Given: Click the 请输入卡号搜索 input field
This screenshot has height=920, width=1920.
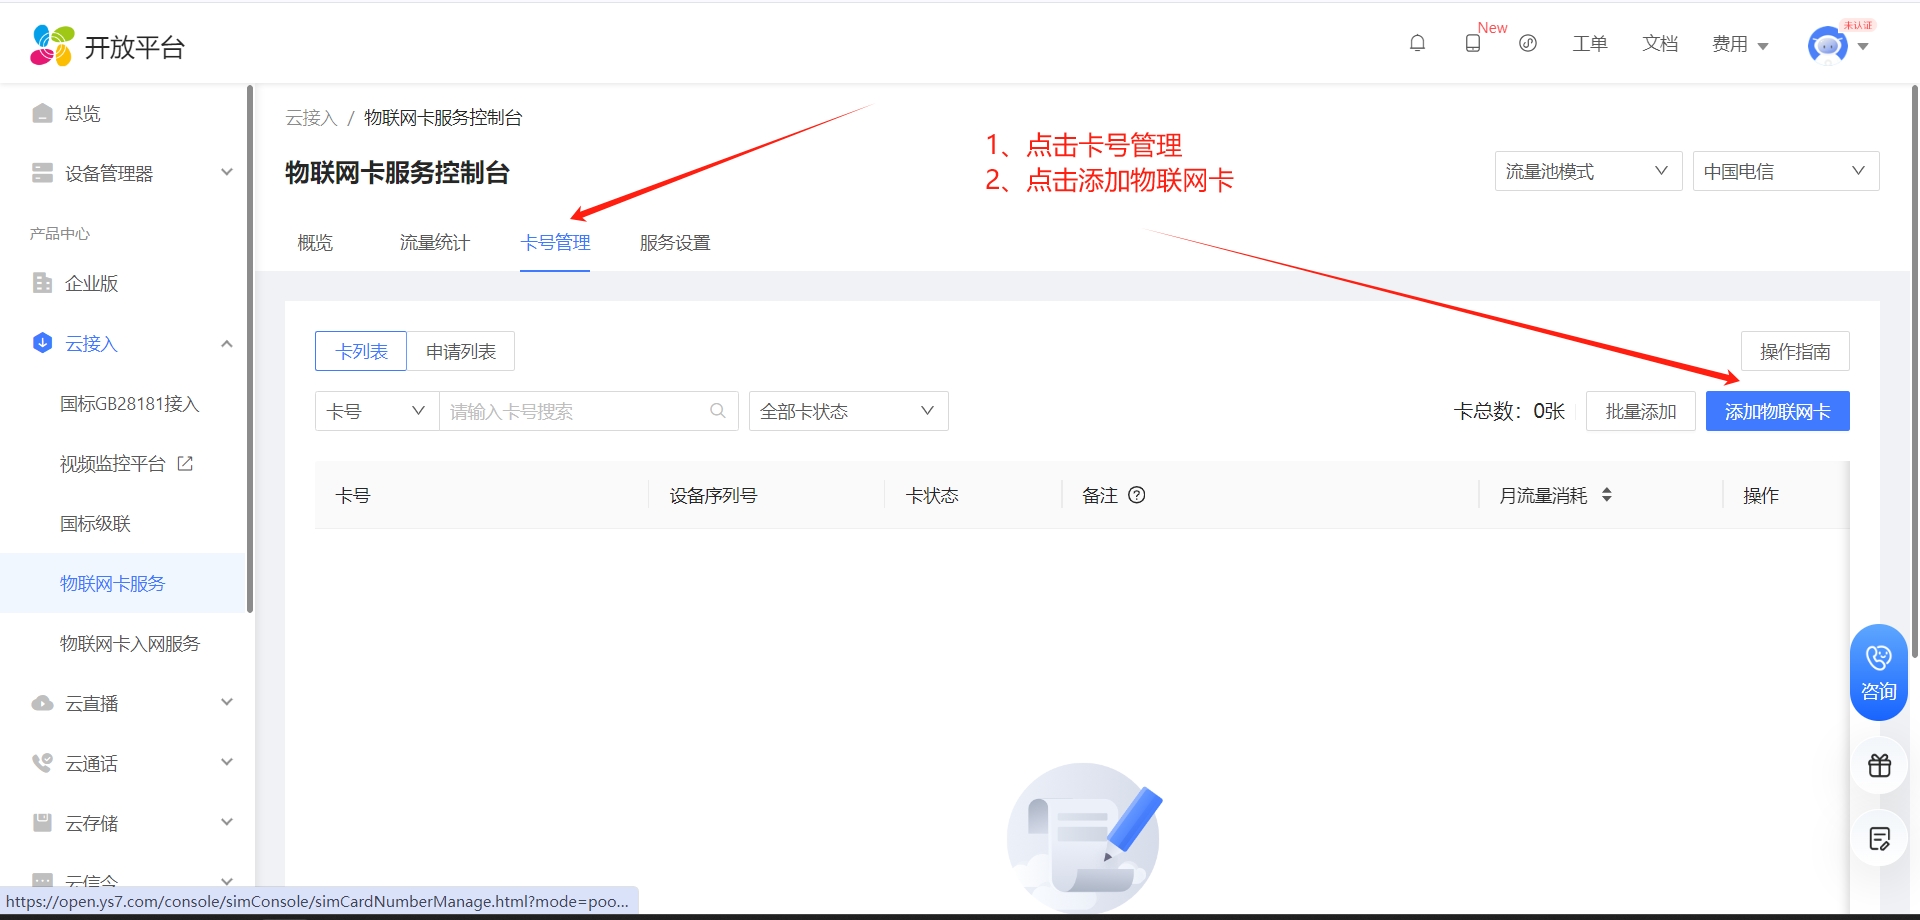Looking at the screenshot, I should tap(575, 411).
